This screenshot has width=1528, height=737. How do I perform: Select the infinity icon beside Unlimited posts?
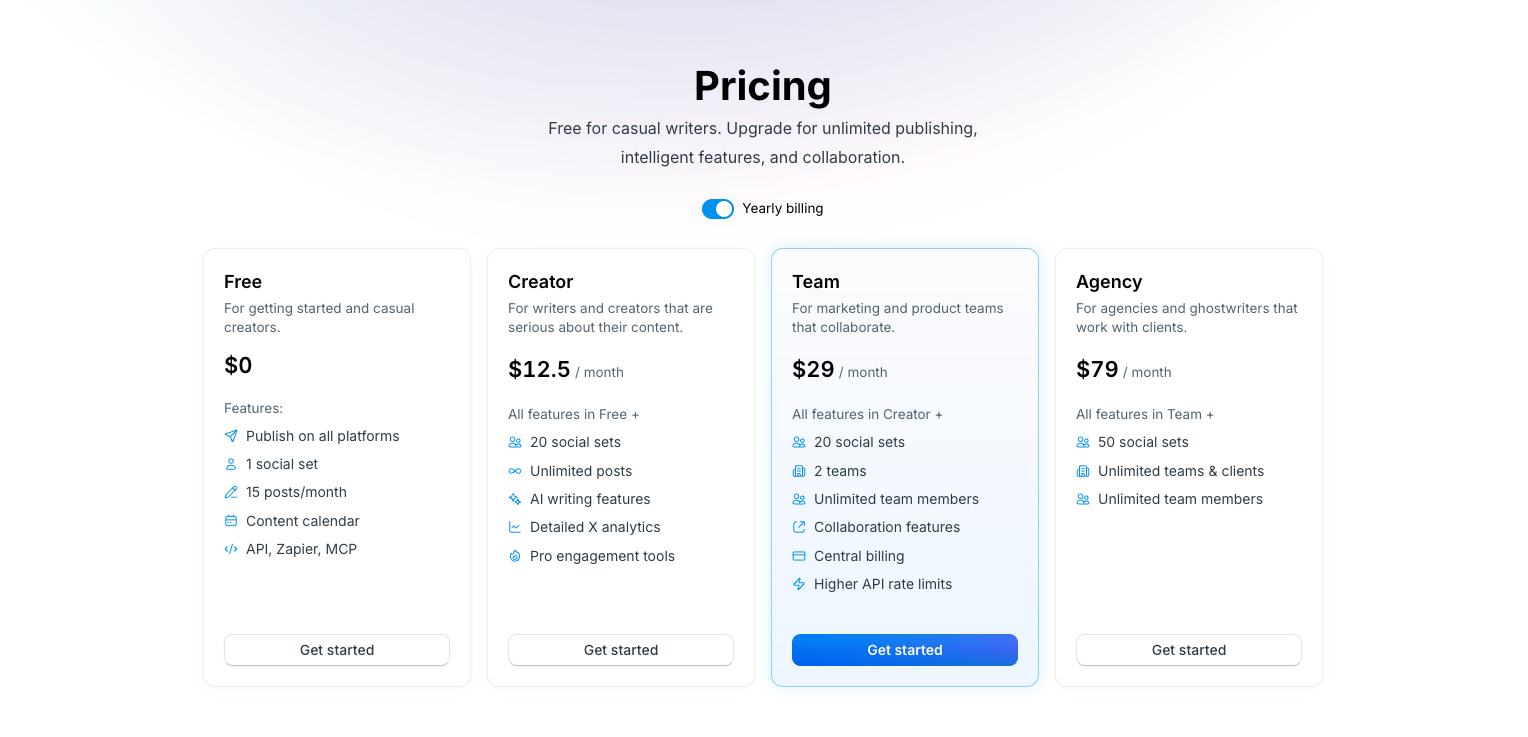pyautogui.click(x=514, y=471)
